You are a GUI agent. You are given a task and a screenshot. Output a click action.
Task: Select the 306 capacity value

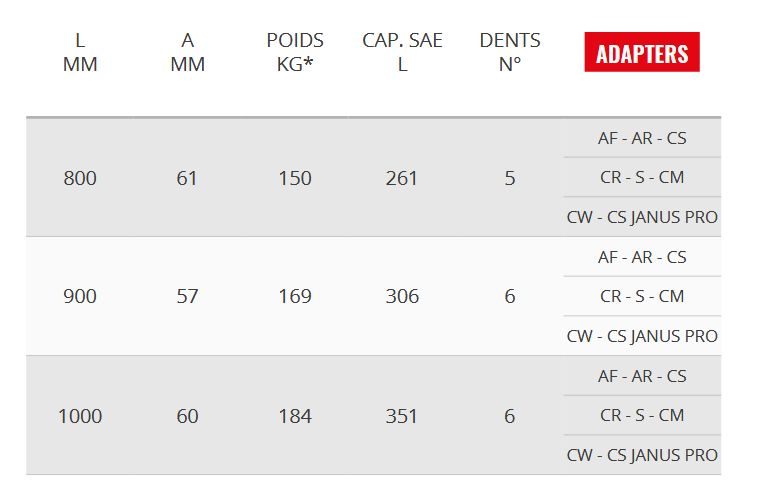[x=402, y=296]
